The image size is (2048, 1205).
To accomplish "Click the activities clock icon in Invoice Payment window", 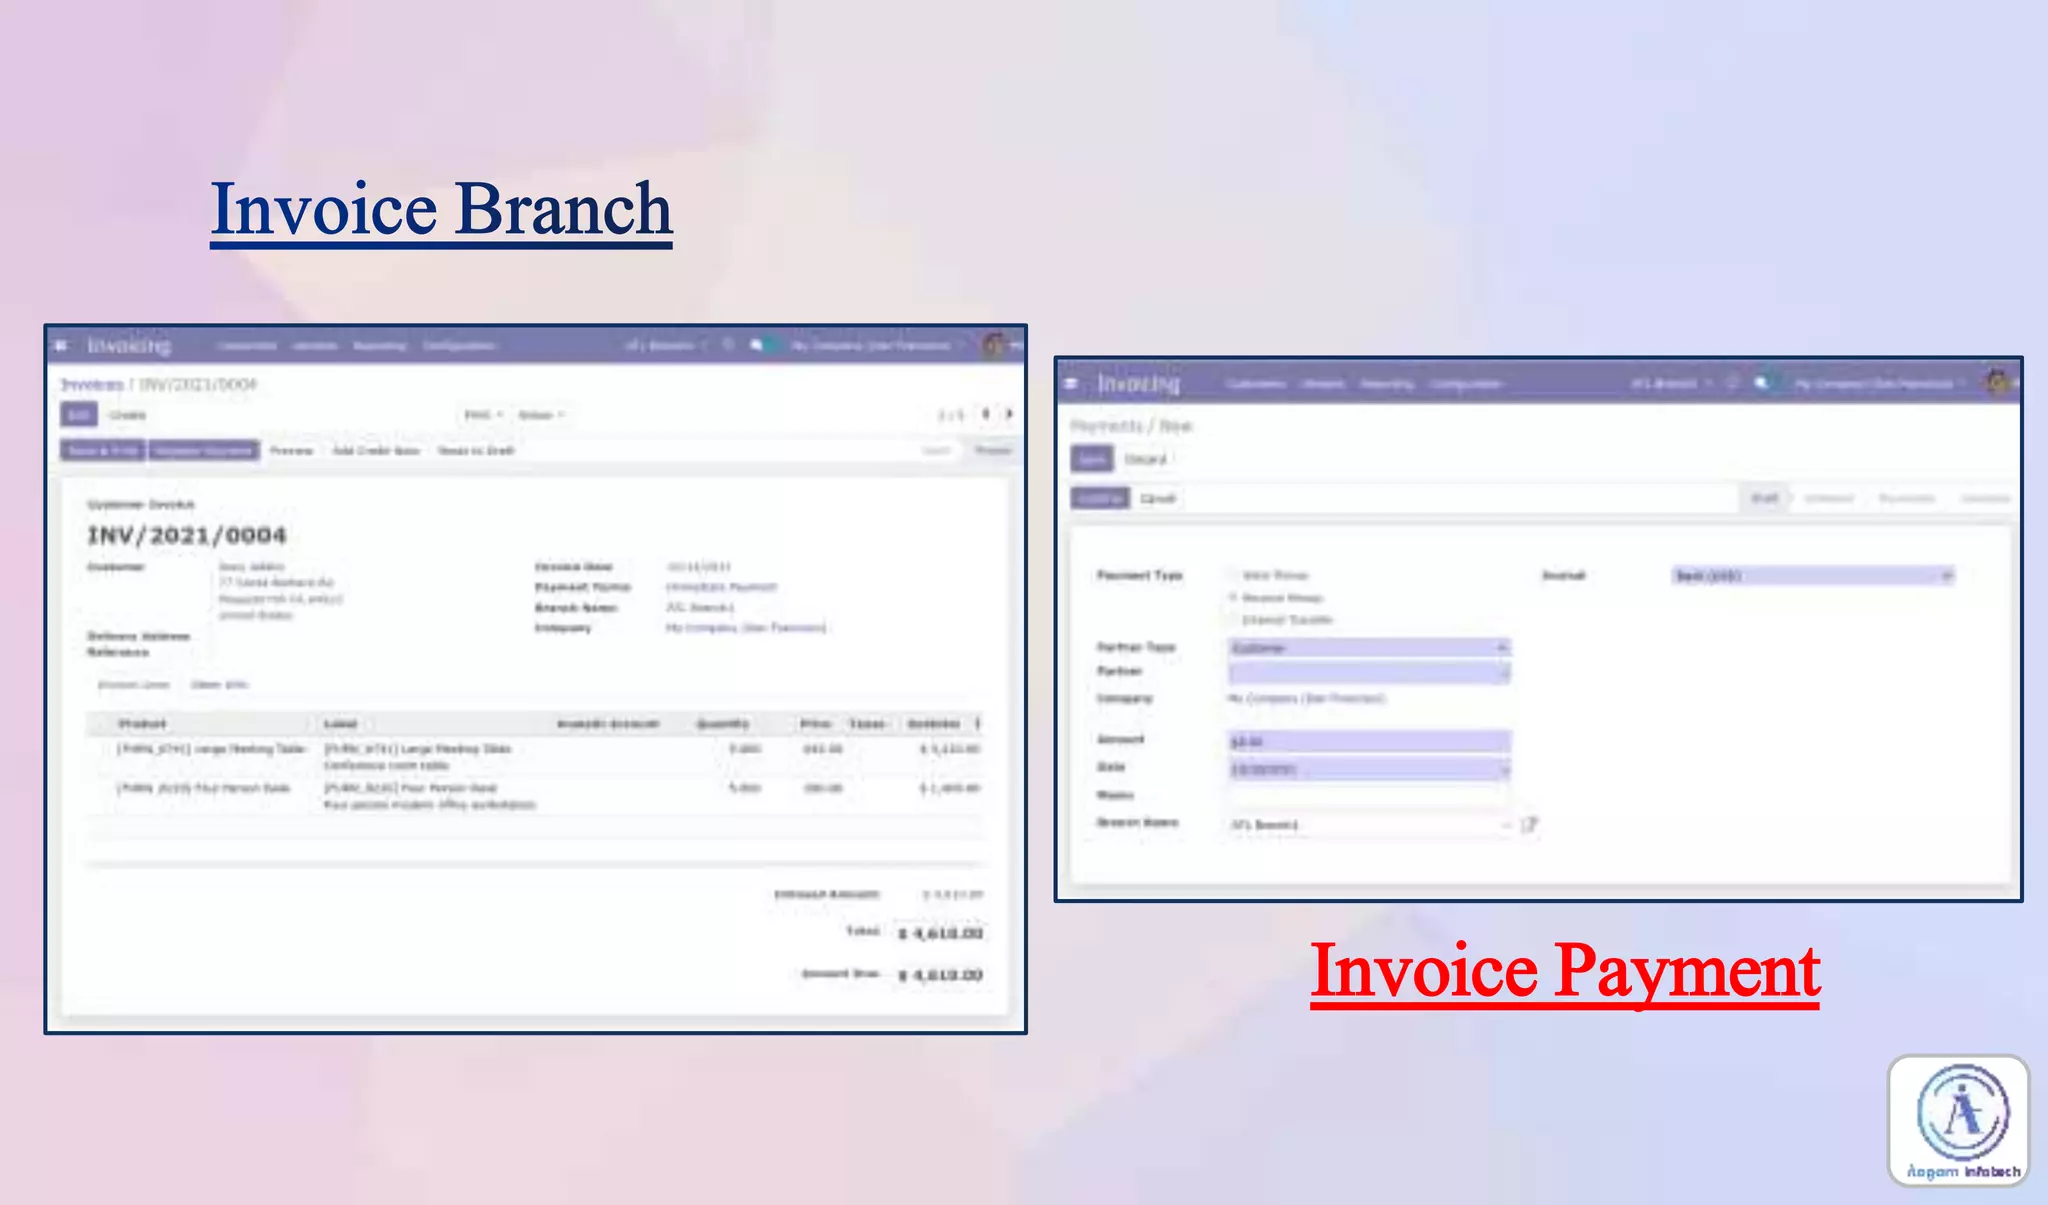I will [1732, 383].
